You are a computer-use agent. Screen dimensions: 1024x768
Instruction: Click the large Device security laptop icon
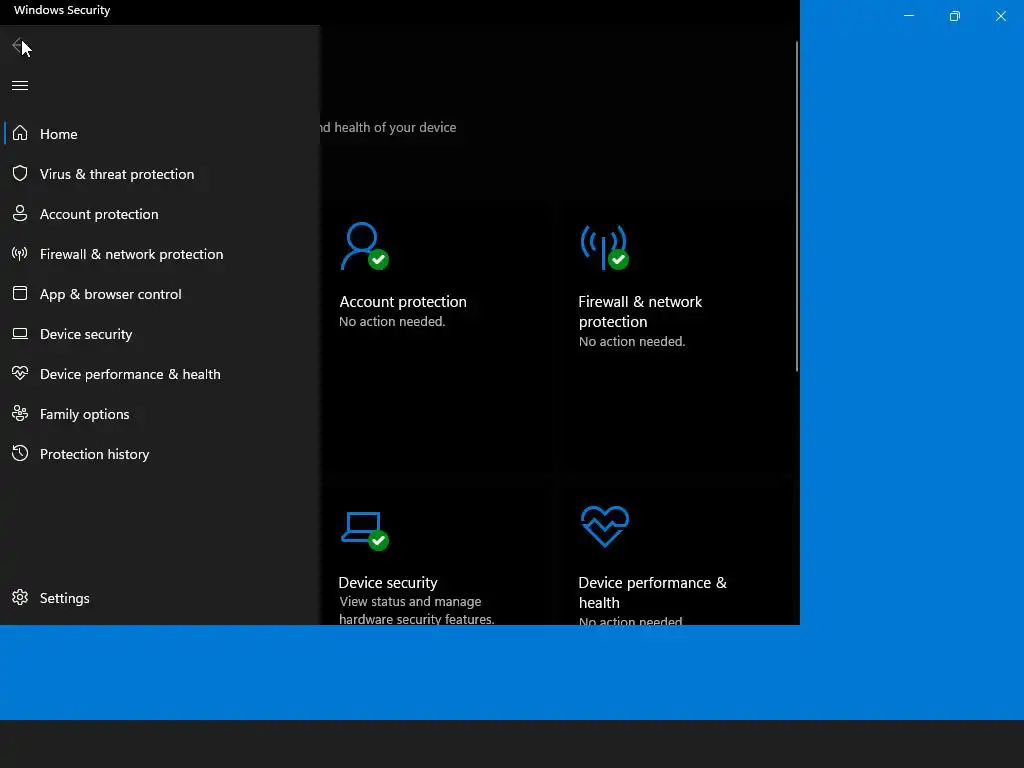click(364, 531)
